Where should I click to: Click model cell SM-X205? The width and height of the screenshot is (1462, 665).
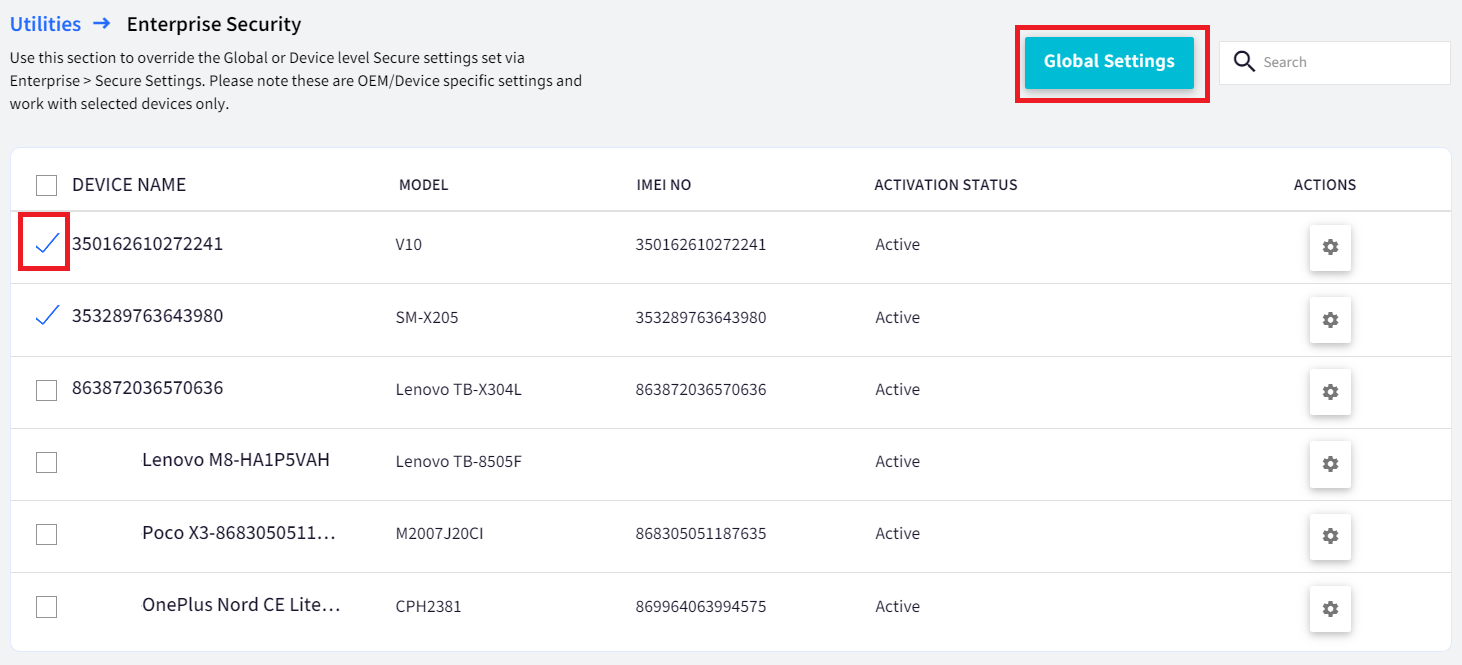(427, 318)
